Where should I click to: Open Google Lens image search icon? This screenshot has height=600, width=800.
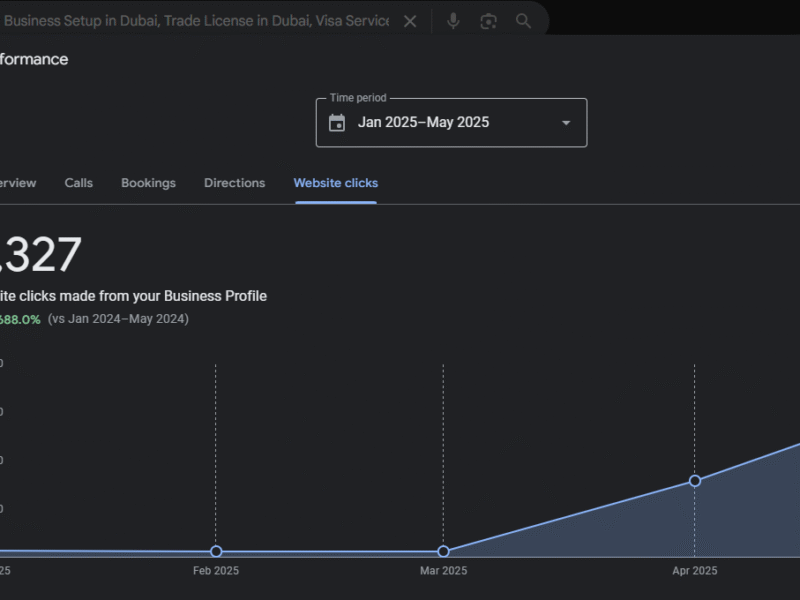[x=488, y=21]
